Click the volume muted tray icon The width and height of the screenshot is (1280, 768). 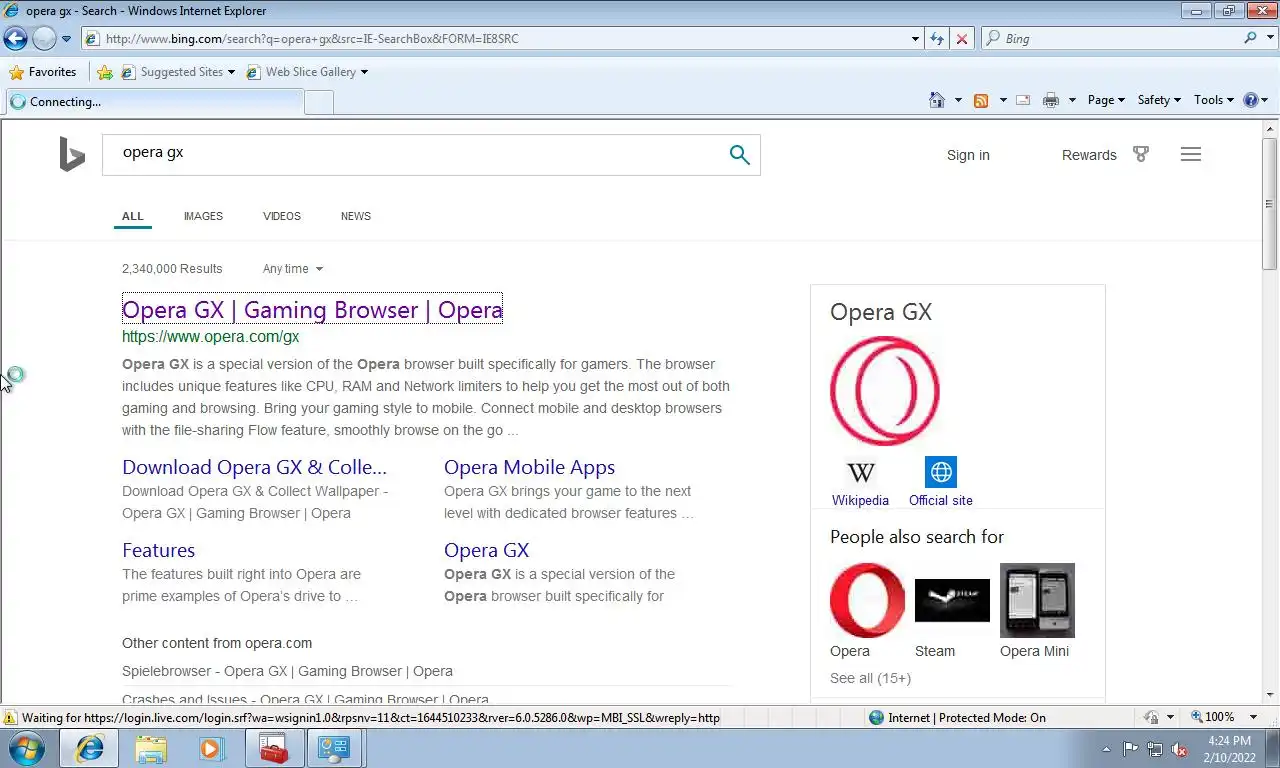point(1179,749)
